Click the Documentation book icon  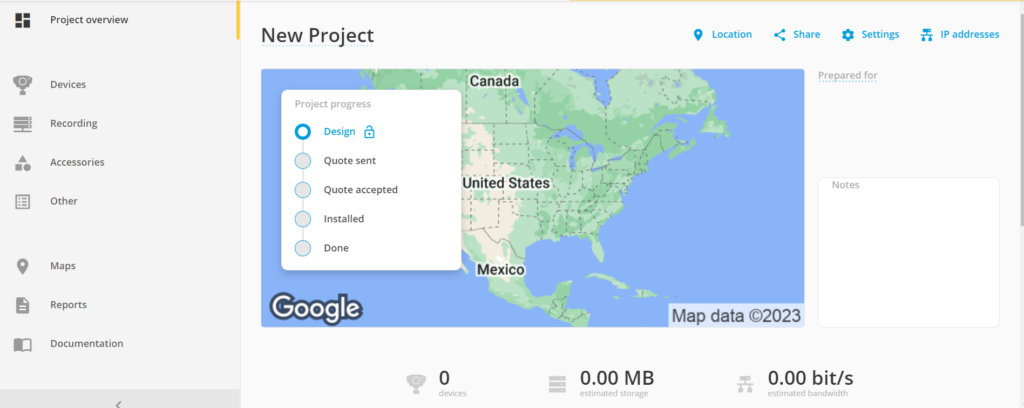(22, 344)
